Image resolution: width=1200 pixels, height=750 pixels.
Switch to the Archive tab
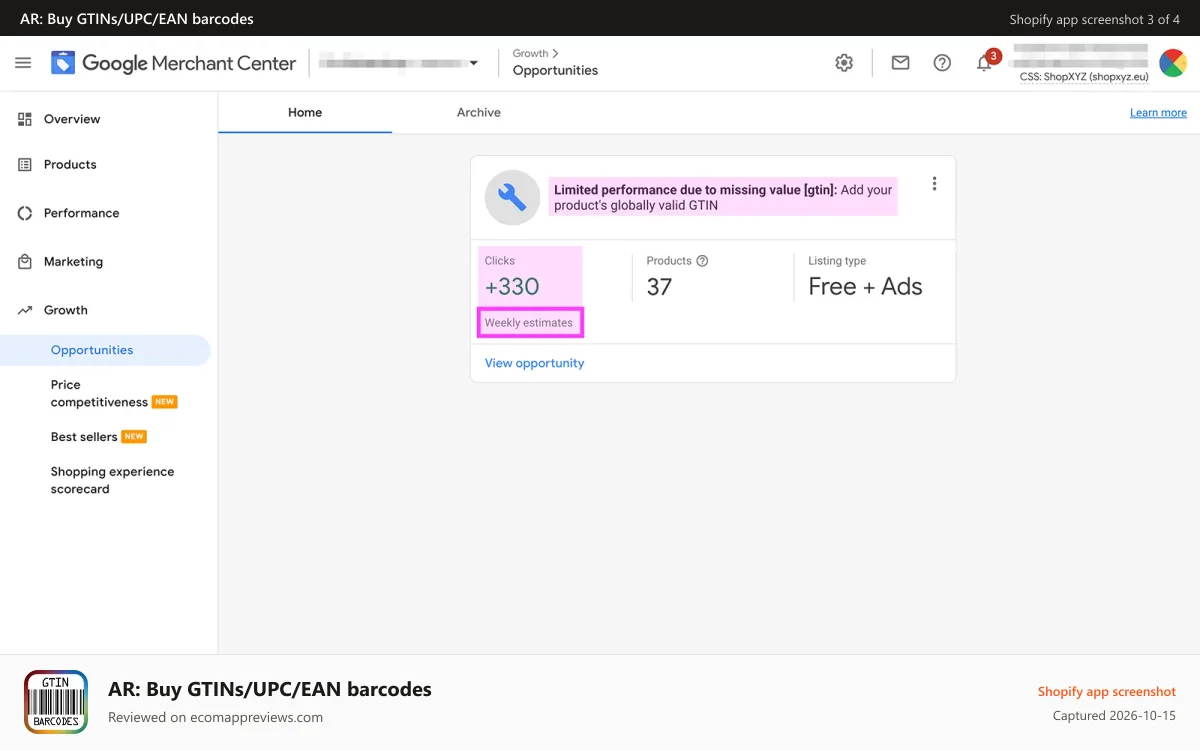click(x=479, y=113)
